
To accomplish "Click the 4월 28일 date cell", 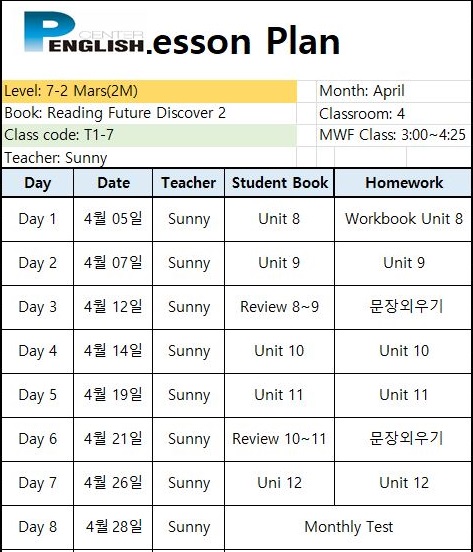I will 113,527.
